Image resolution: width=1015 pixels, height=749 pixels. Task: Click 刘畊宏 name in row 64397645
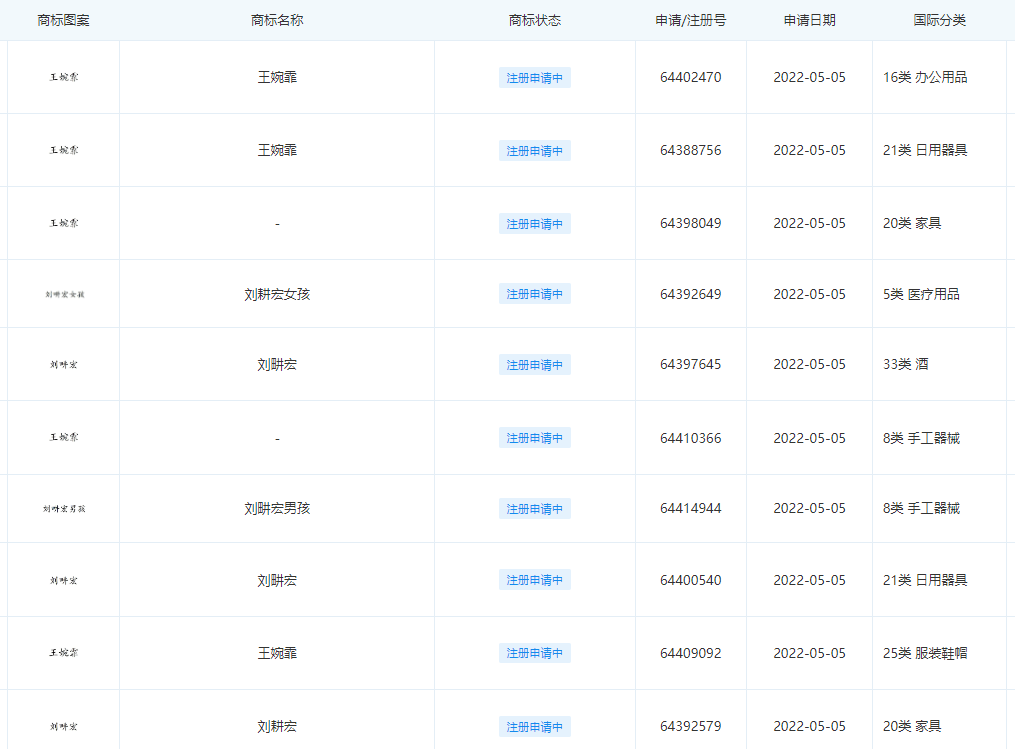coord(277,364)
